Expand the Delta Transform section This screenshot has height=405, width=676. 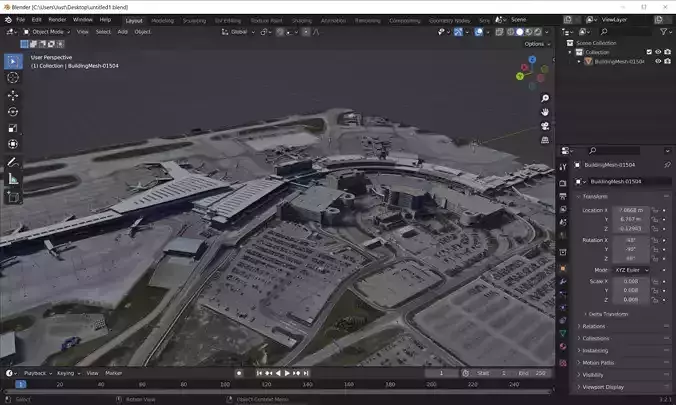(x=606, y=314)
